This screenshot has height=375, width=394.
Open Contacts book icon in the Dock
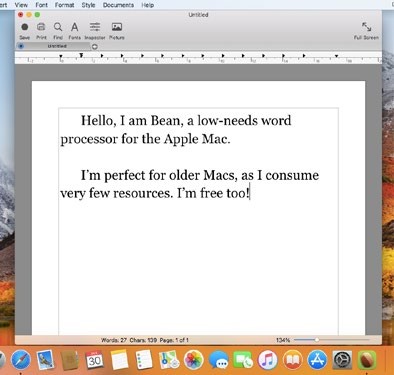click(70, 360)
